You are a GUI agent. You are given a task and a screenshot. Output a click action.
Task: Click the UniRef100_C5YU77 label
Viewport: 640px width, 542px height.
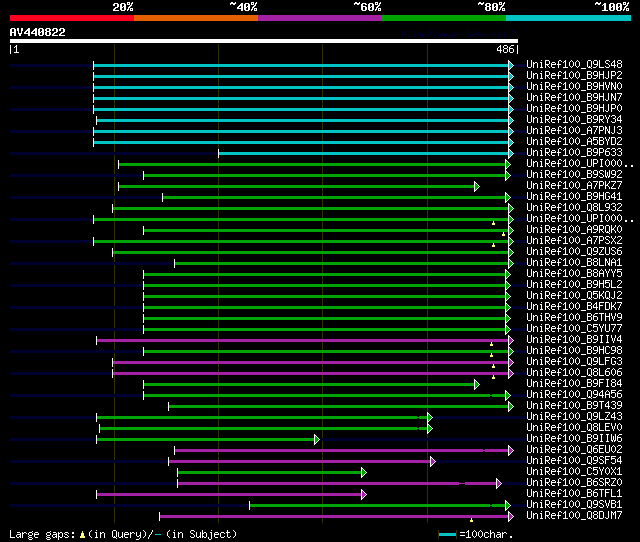tap(574, 329)
